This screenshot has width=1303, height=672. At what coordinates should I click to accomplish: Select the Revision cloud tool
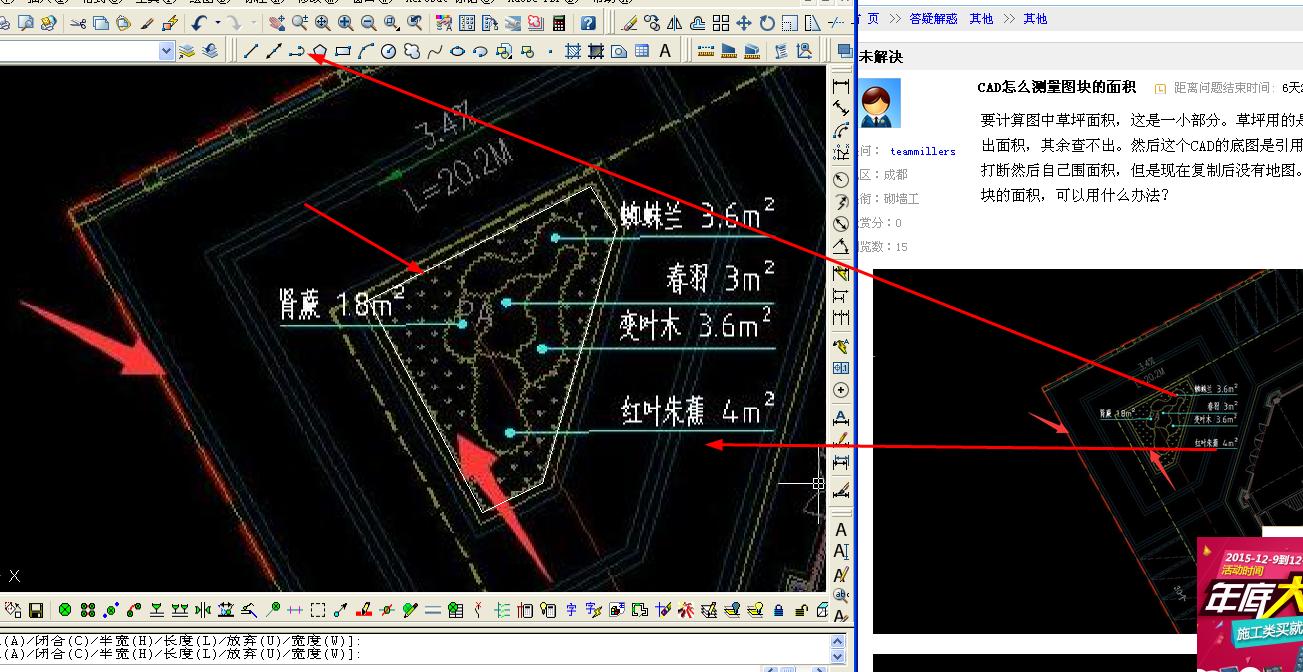tap(411, 51)
